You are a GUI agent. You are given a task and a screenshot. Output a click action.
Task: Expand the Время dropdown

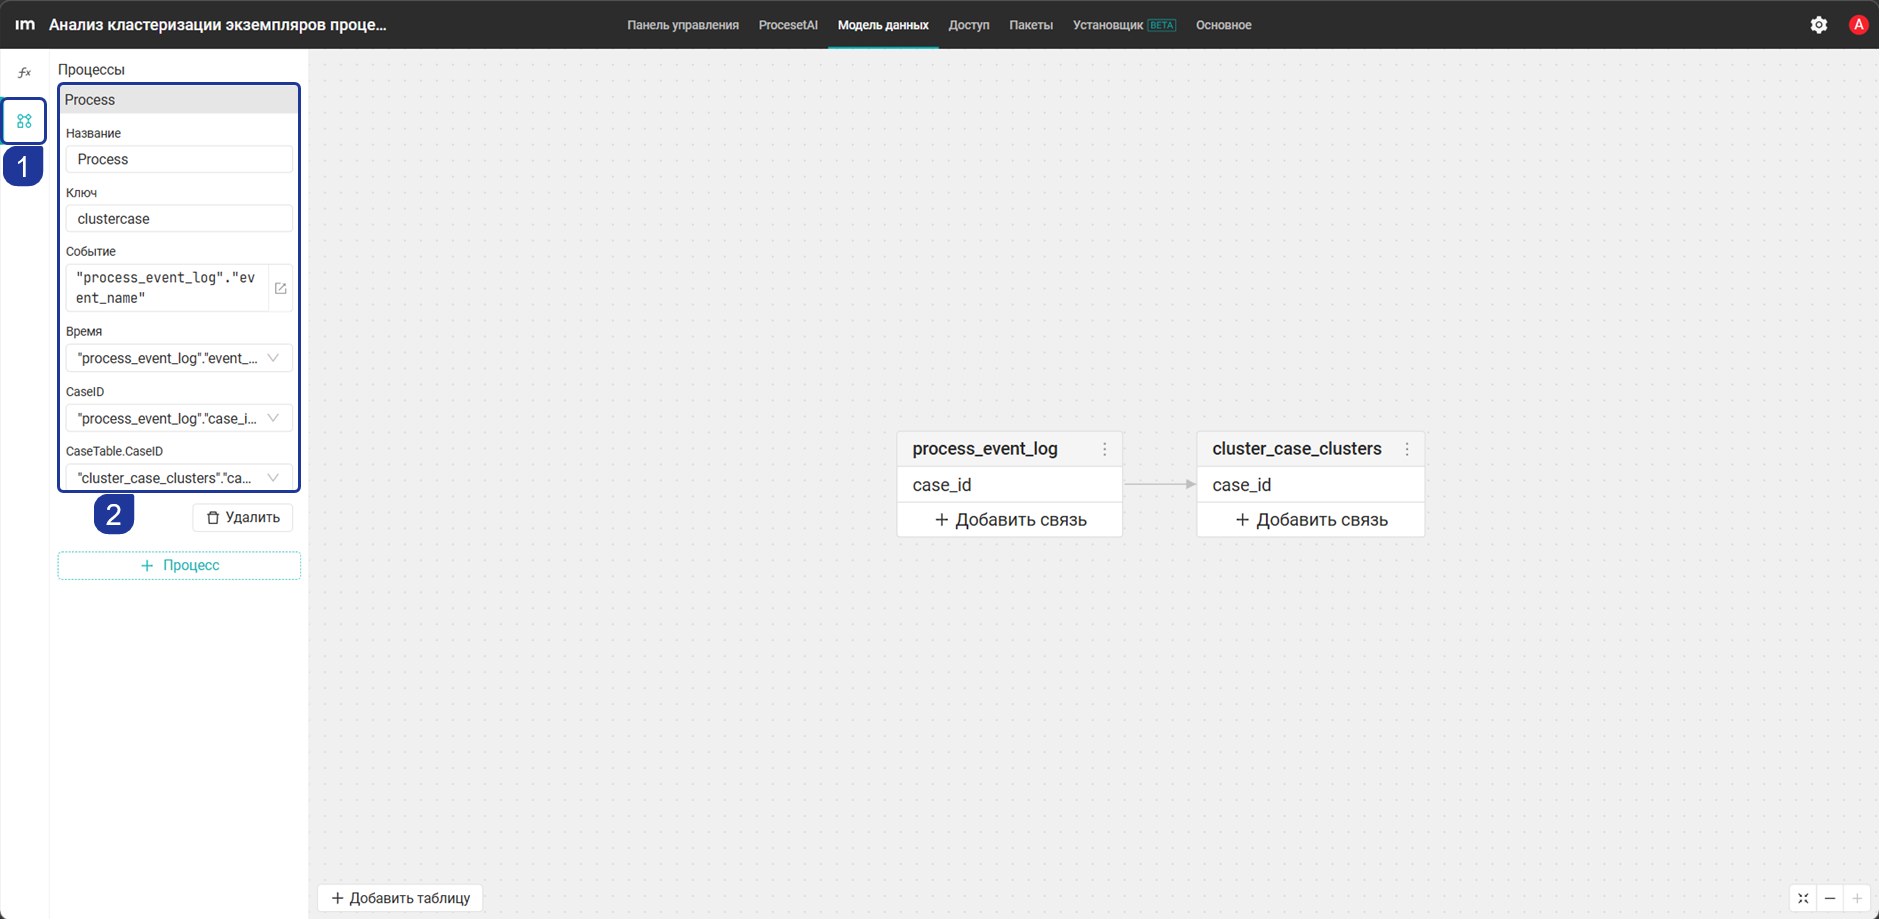pos(179,358)
